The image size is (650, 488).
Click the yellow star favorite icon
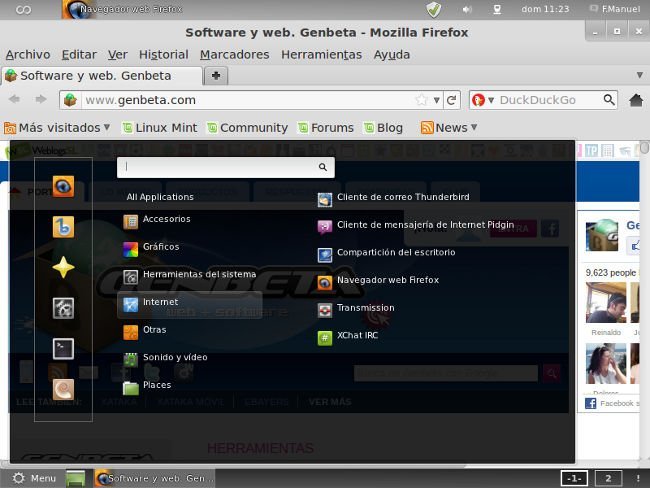pyautogui.click(x=63, y=267)
